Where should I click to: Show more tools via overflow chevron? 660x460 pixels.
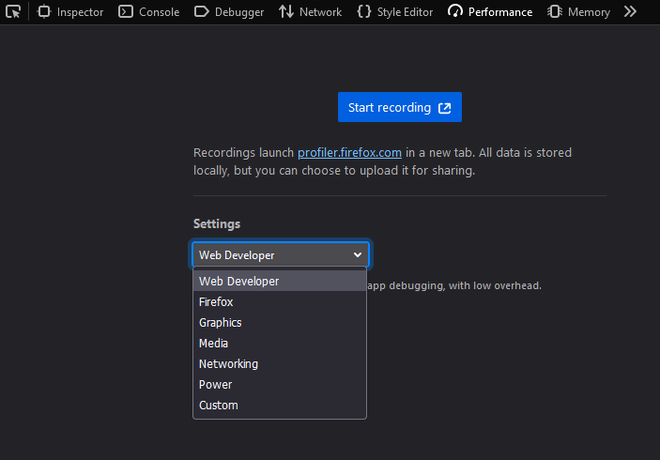630,12
